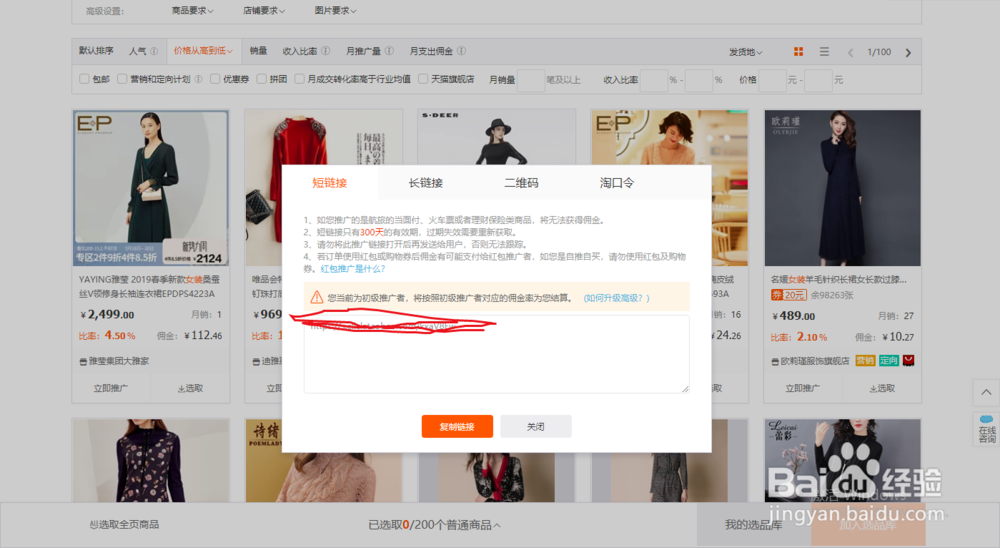Expand the 店铺要求 dropdown
Image resolution: width=1000 pixels, height=548 pixels.
tap(264, 11)
